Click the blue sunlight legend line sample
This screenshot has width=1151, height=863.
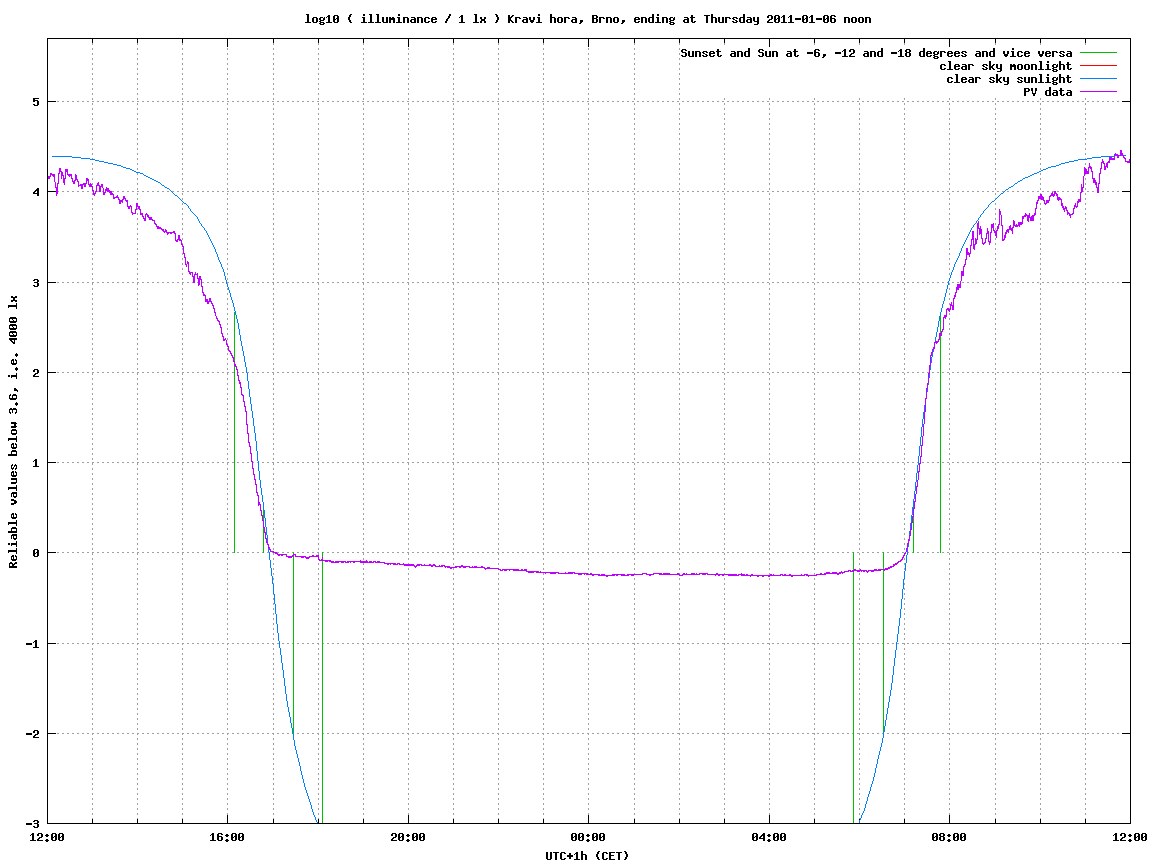point(1098,79)
